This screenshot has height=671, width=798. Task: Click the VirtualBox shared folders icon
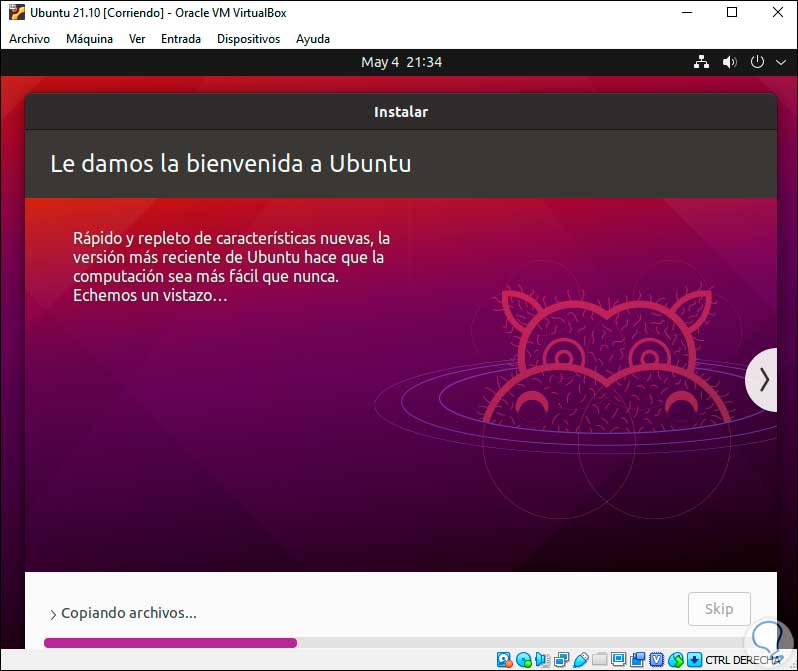click(600, 659)
